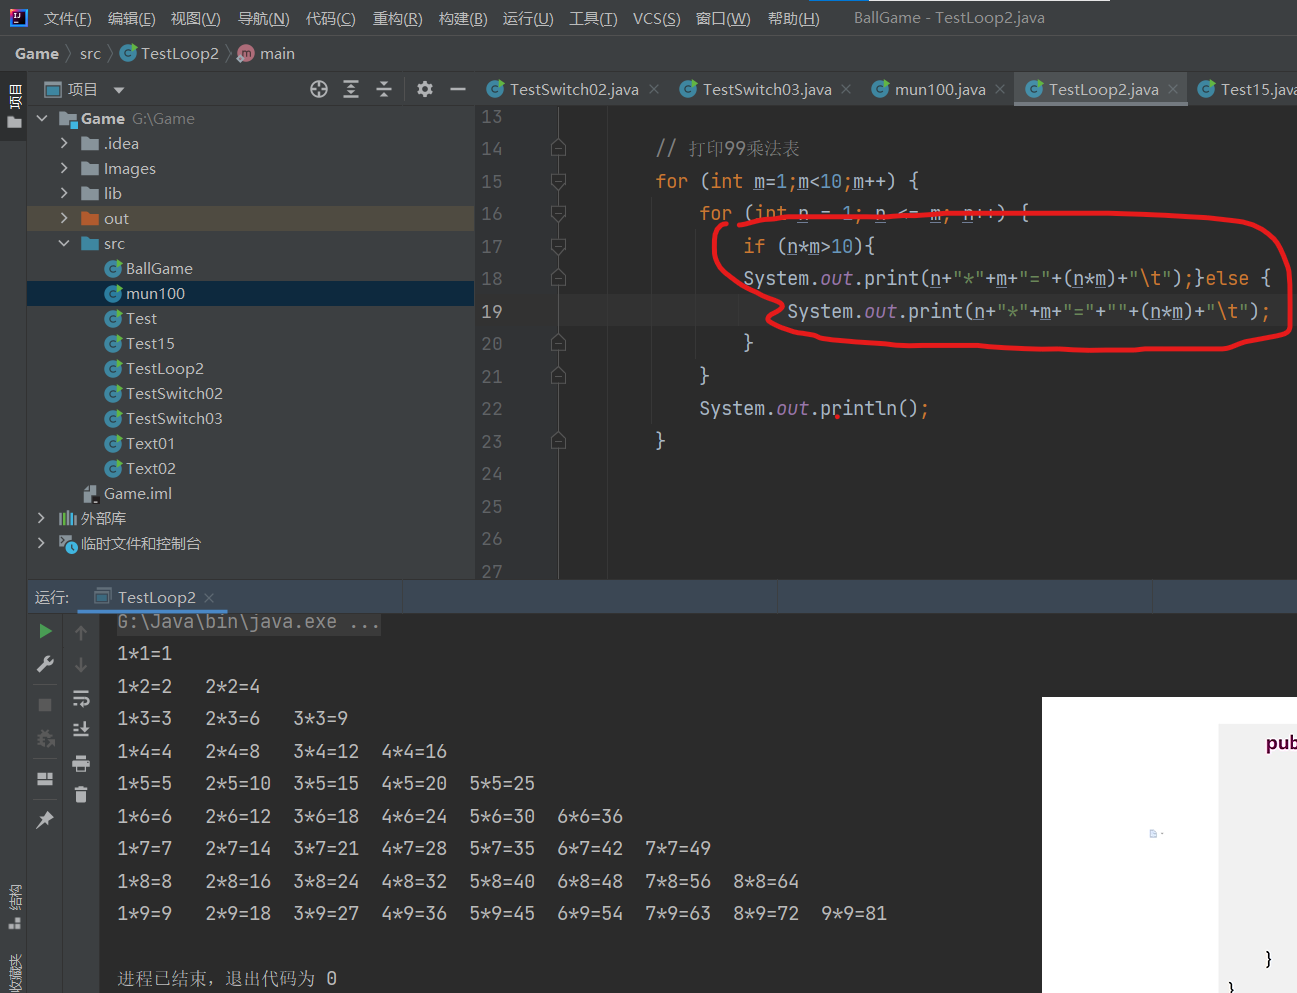The image size is (1297, 993).
Task: Expand the lib folder
Action: 64,193
